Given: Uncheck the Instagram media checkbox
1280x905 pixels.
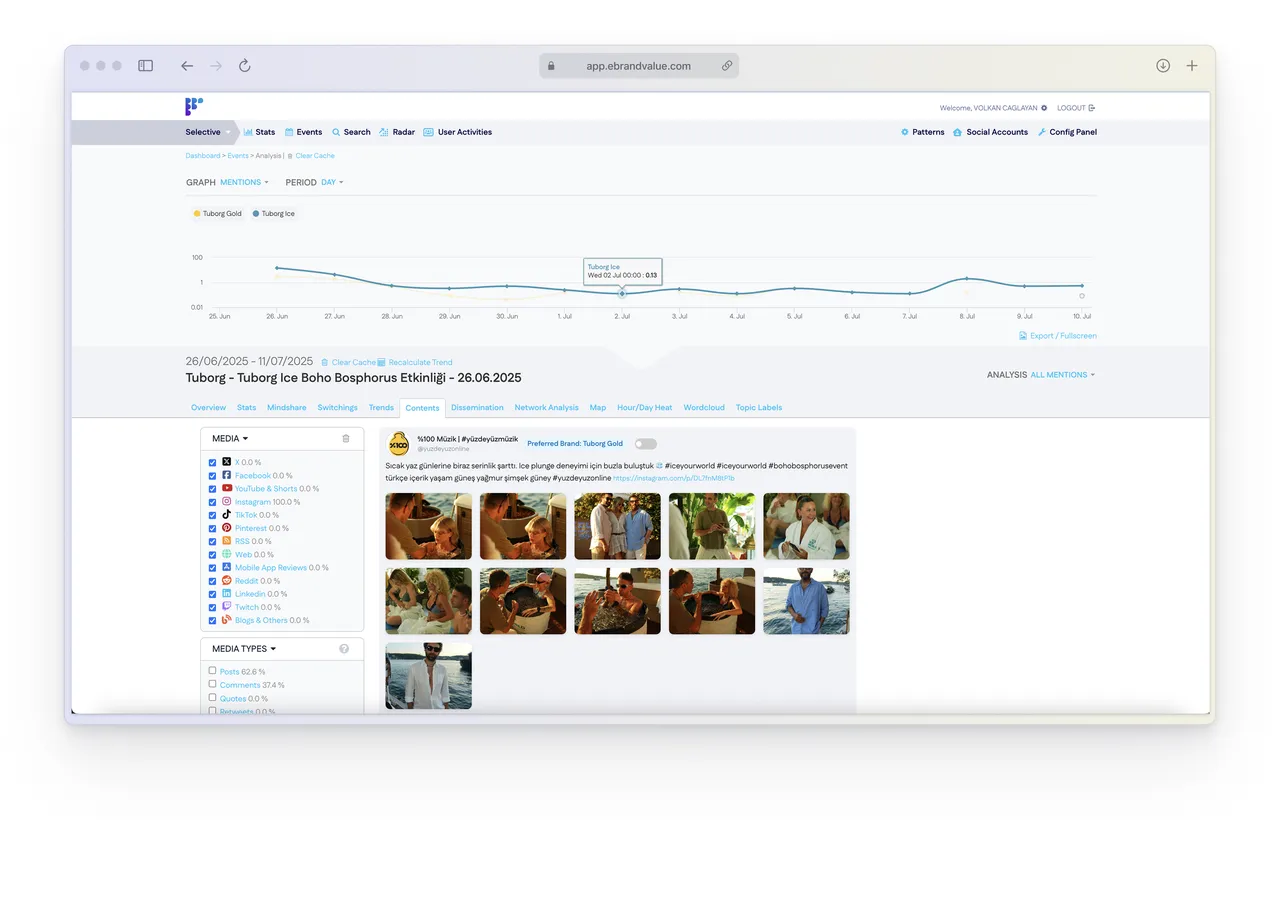Looking at the screenshot, I should coord(213,502).
